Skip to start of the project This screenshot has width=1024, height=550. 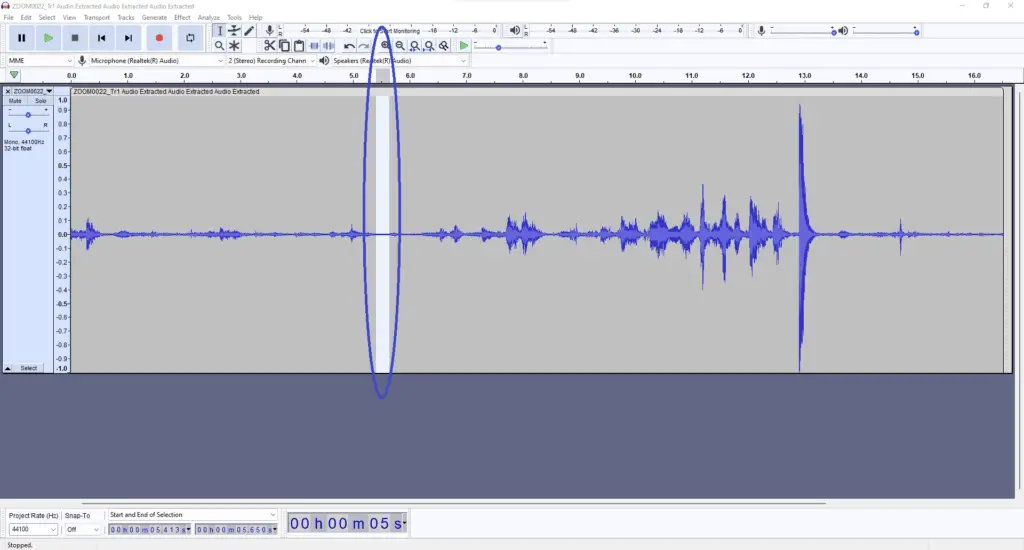pyautogui.click(x=101, y=38)
